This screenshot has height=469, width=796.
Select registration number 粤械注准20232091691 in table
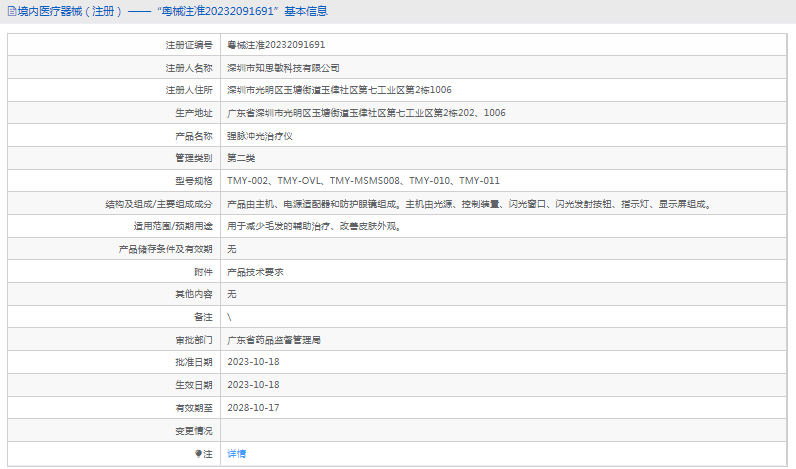(x=276, y=45)
